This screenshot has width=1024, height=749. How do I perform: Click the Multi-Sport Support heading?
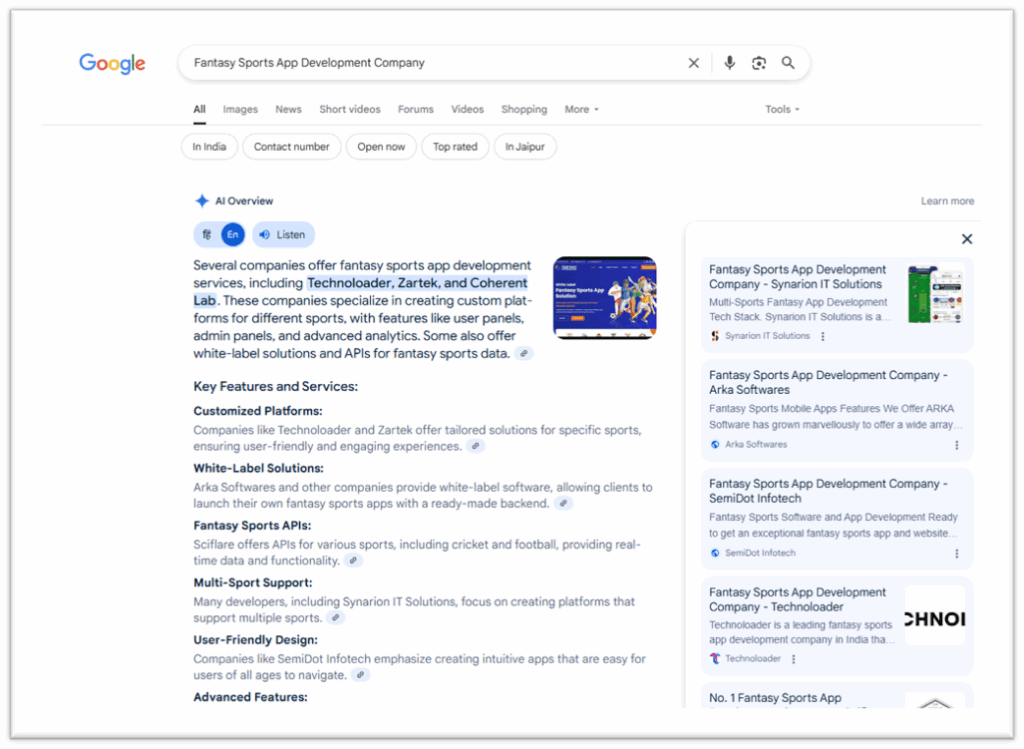(x=253, y=582)
